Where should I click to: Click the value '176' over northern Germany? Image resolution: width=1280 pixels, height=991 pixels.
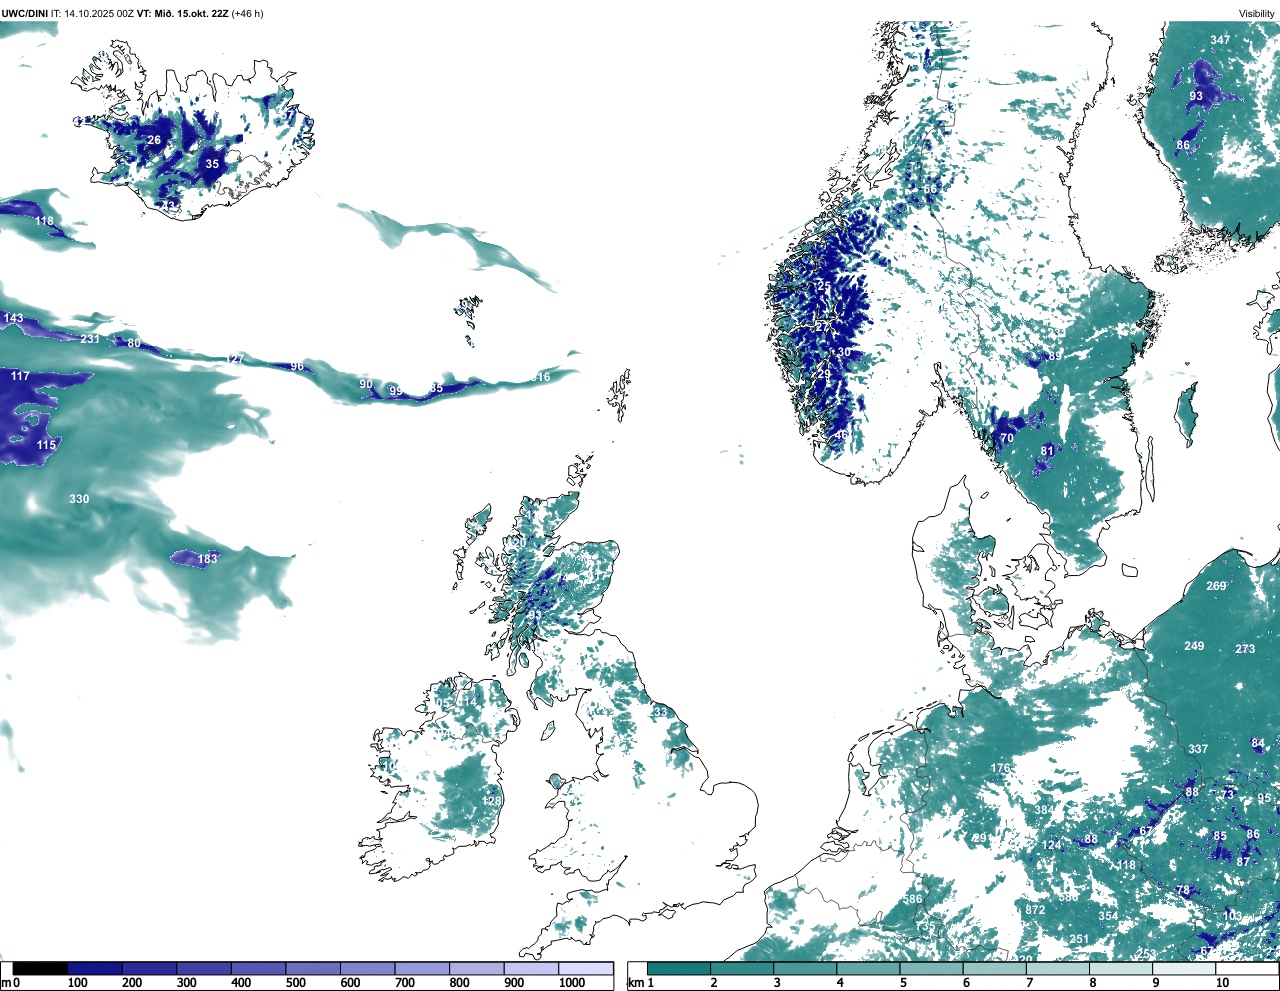tap(1000, 768)
